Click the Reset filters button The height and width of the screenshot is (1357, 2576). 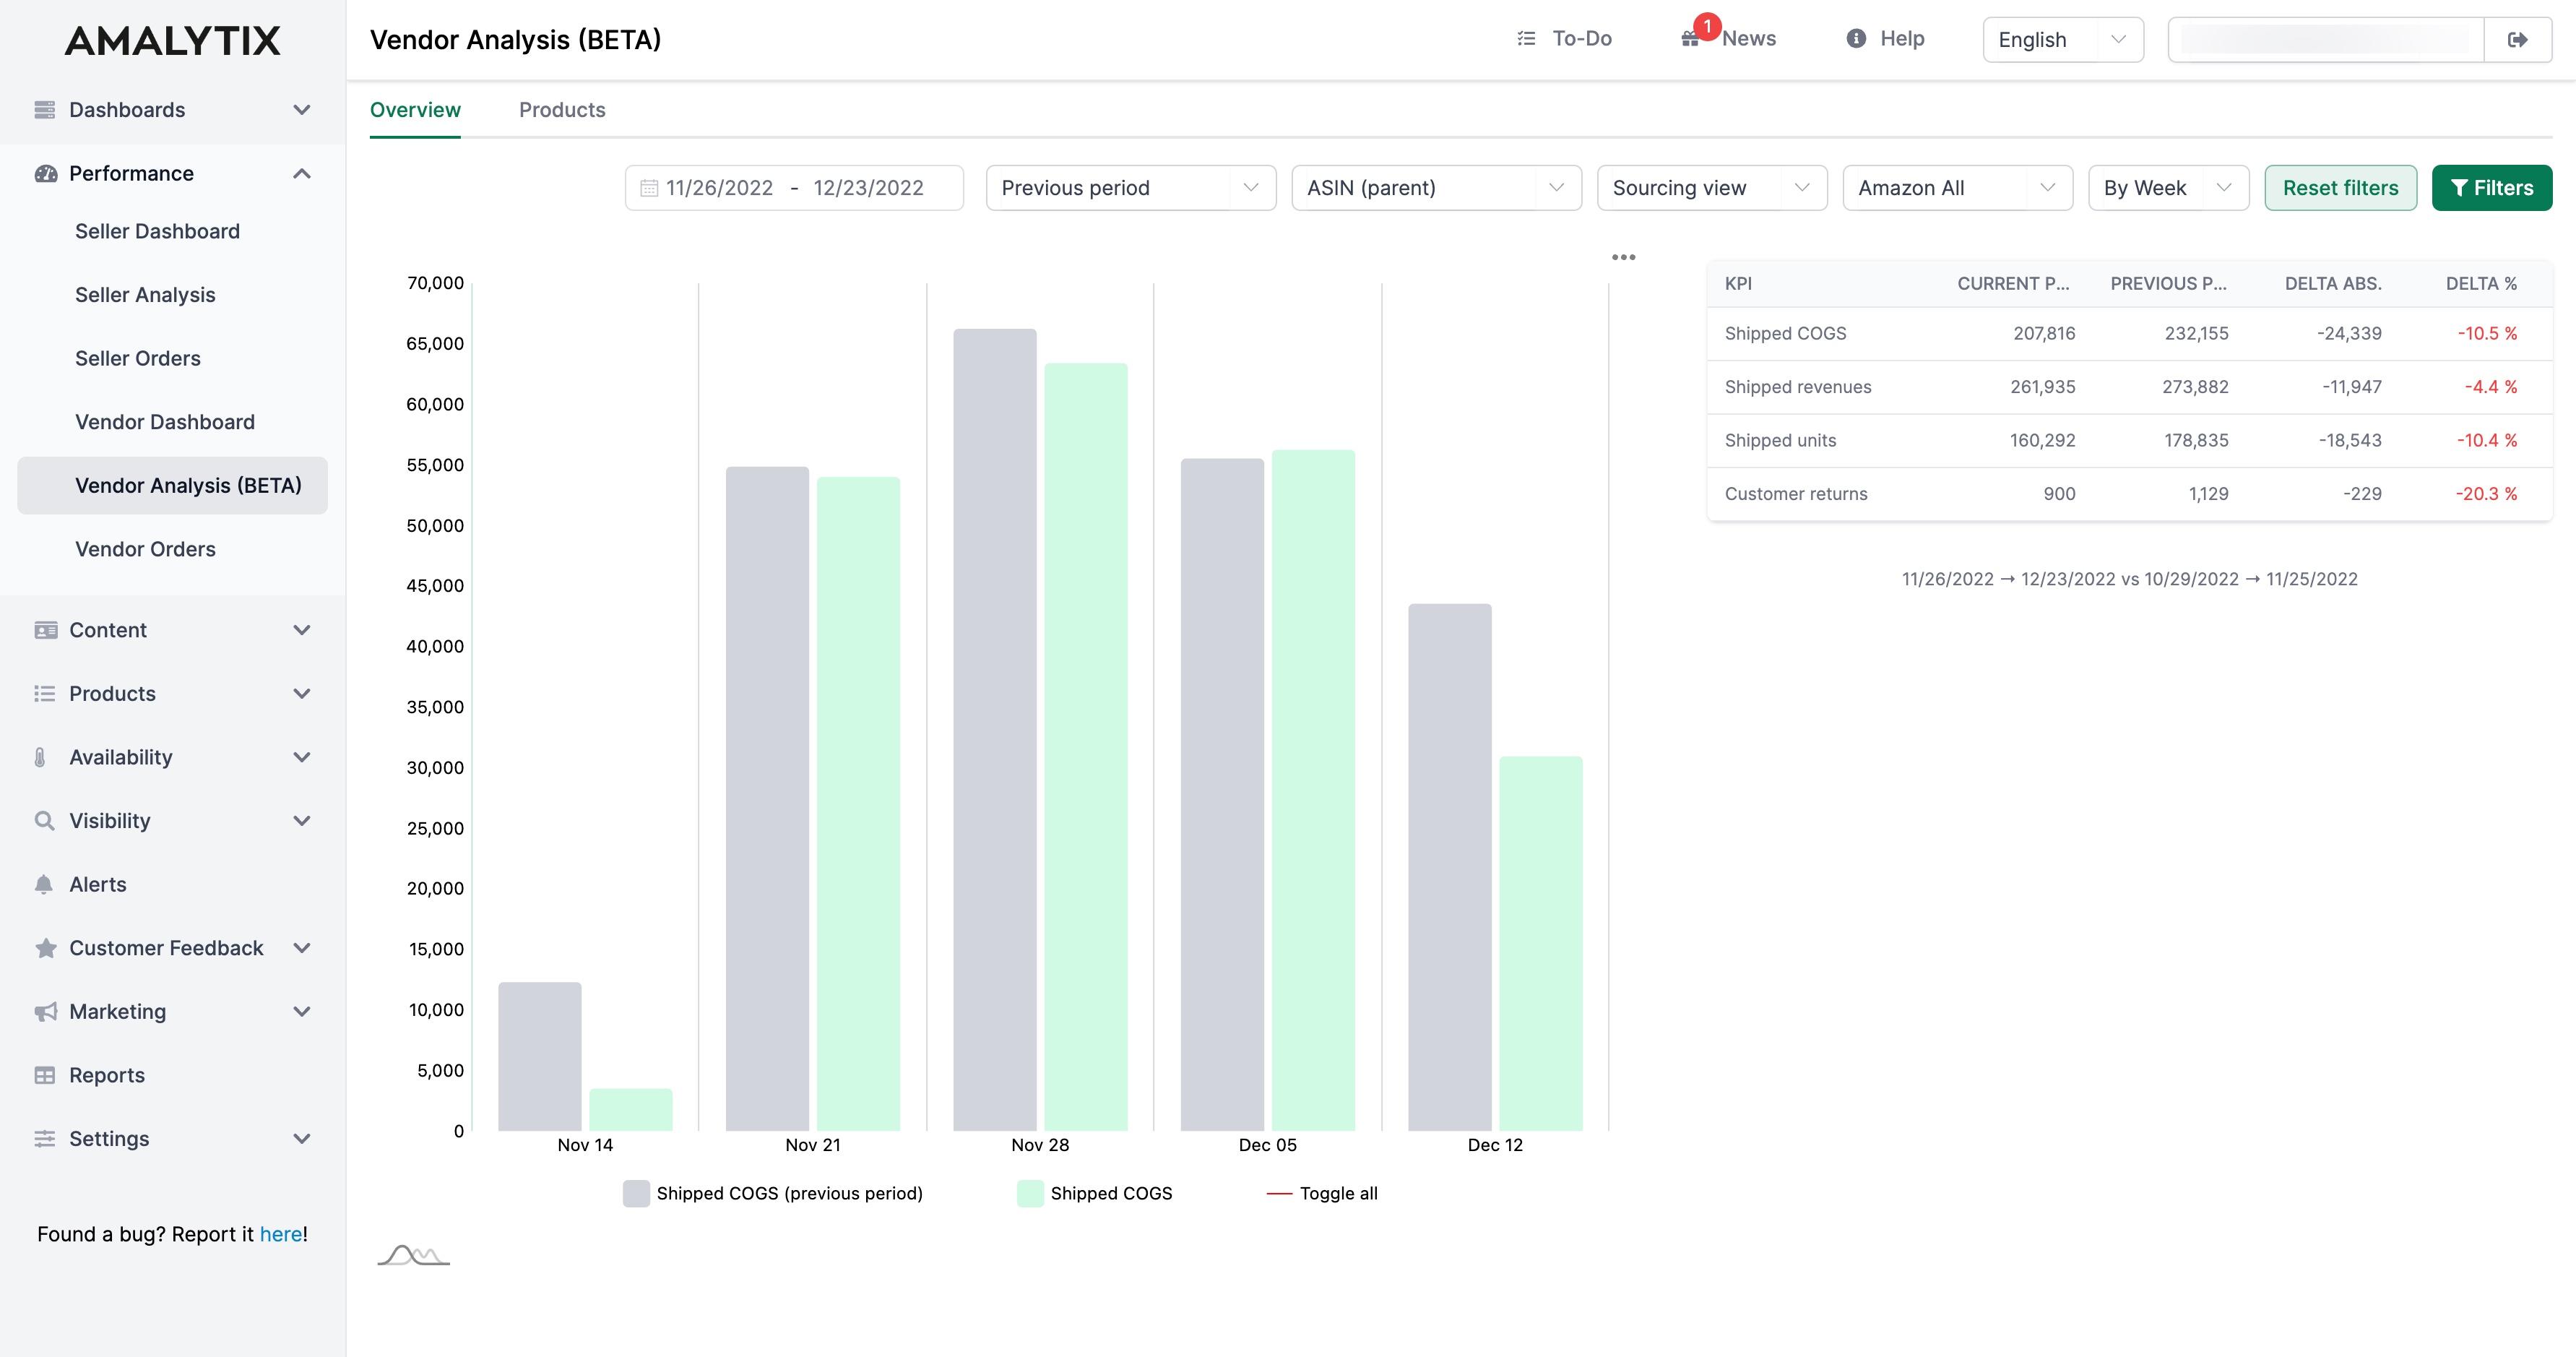coord(2341,188)
